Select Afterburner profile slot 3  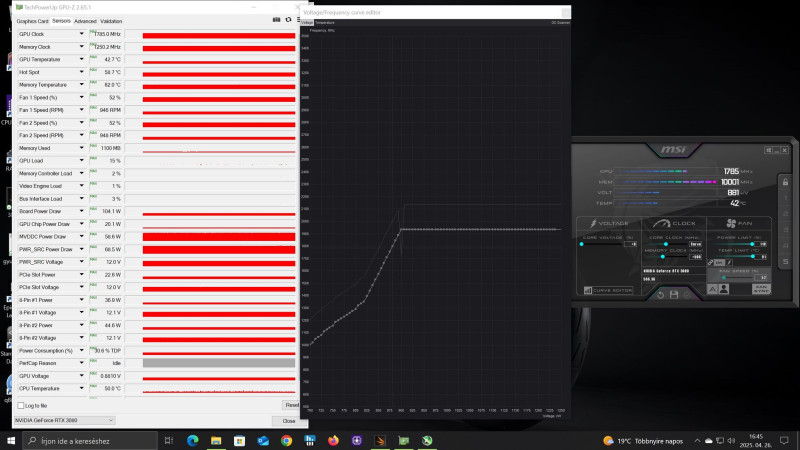(x=786, y=230)
